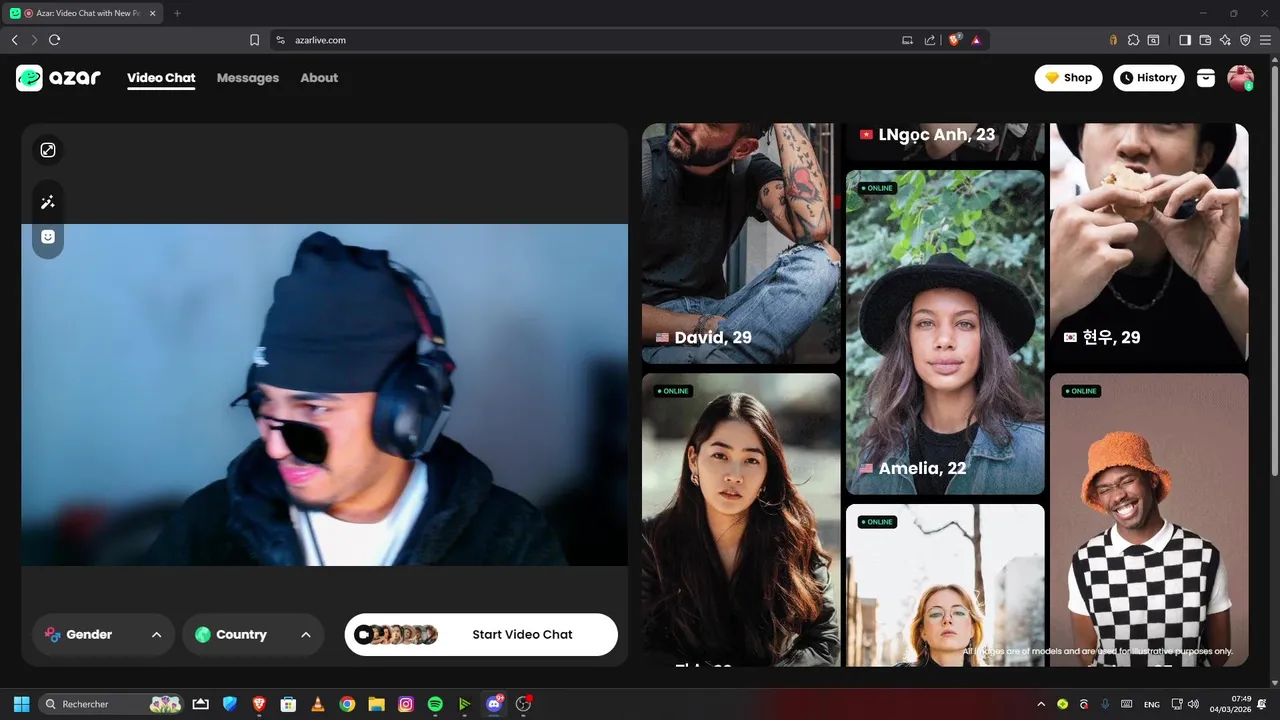Open the browser main menu
Viewport: 1280px width, 720px height.
tap(1266, 40)
